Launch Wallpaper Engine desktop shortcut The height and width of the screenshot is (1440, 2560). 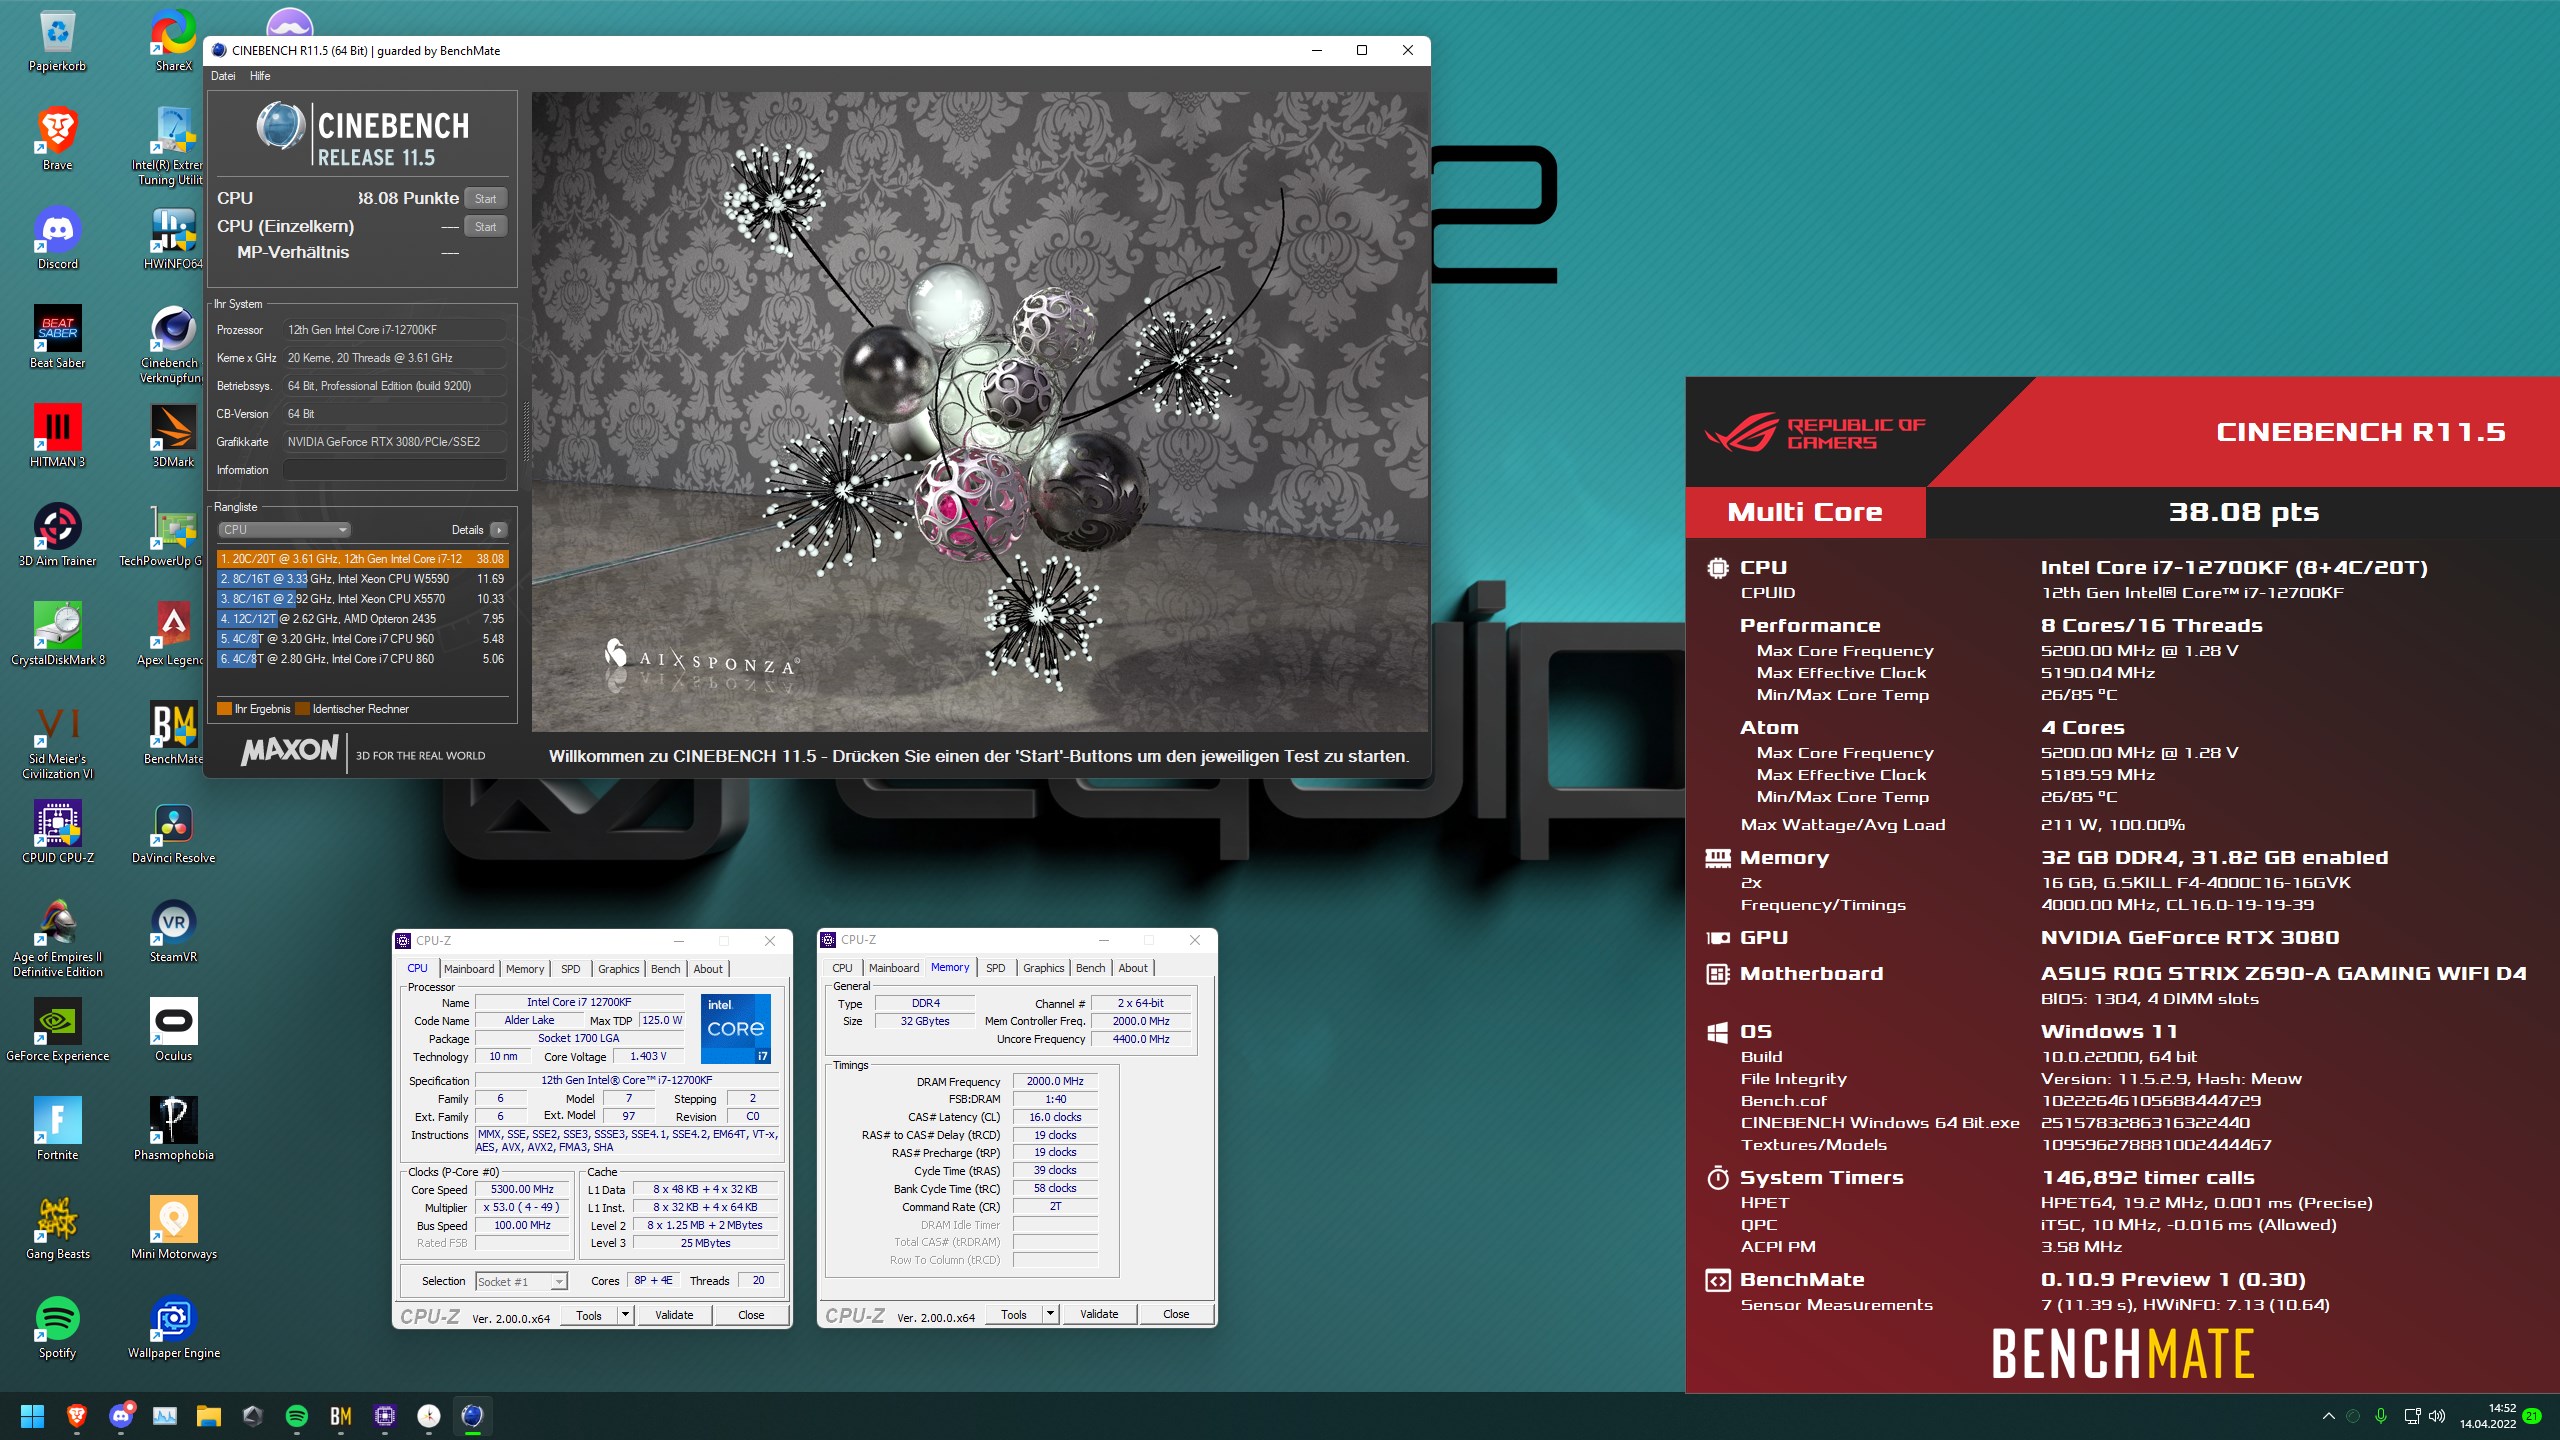pyautogui.click(x=173, y=1327)
